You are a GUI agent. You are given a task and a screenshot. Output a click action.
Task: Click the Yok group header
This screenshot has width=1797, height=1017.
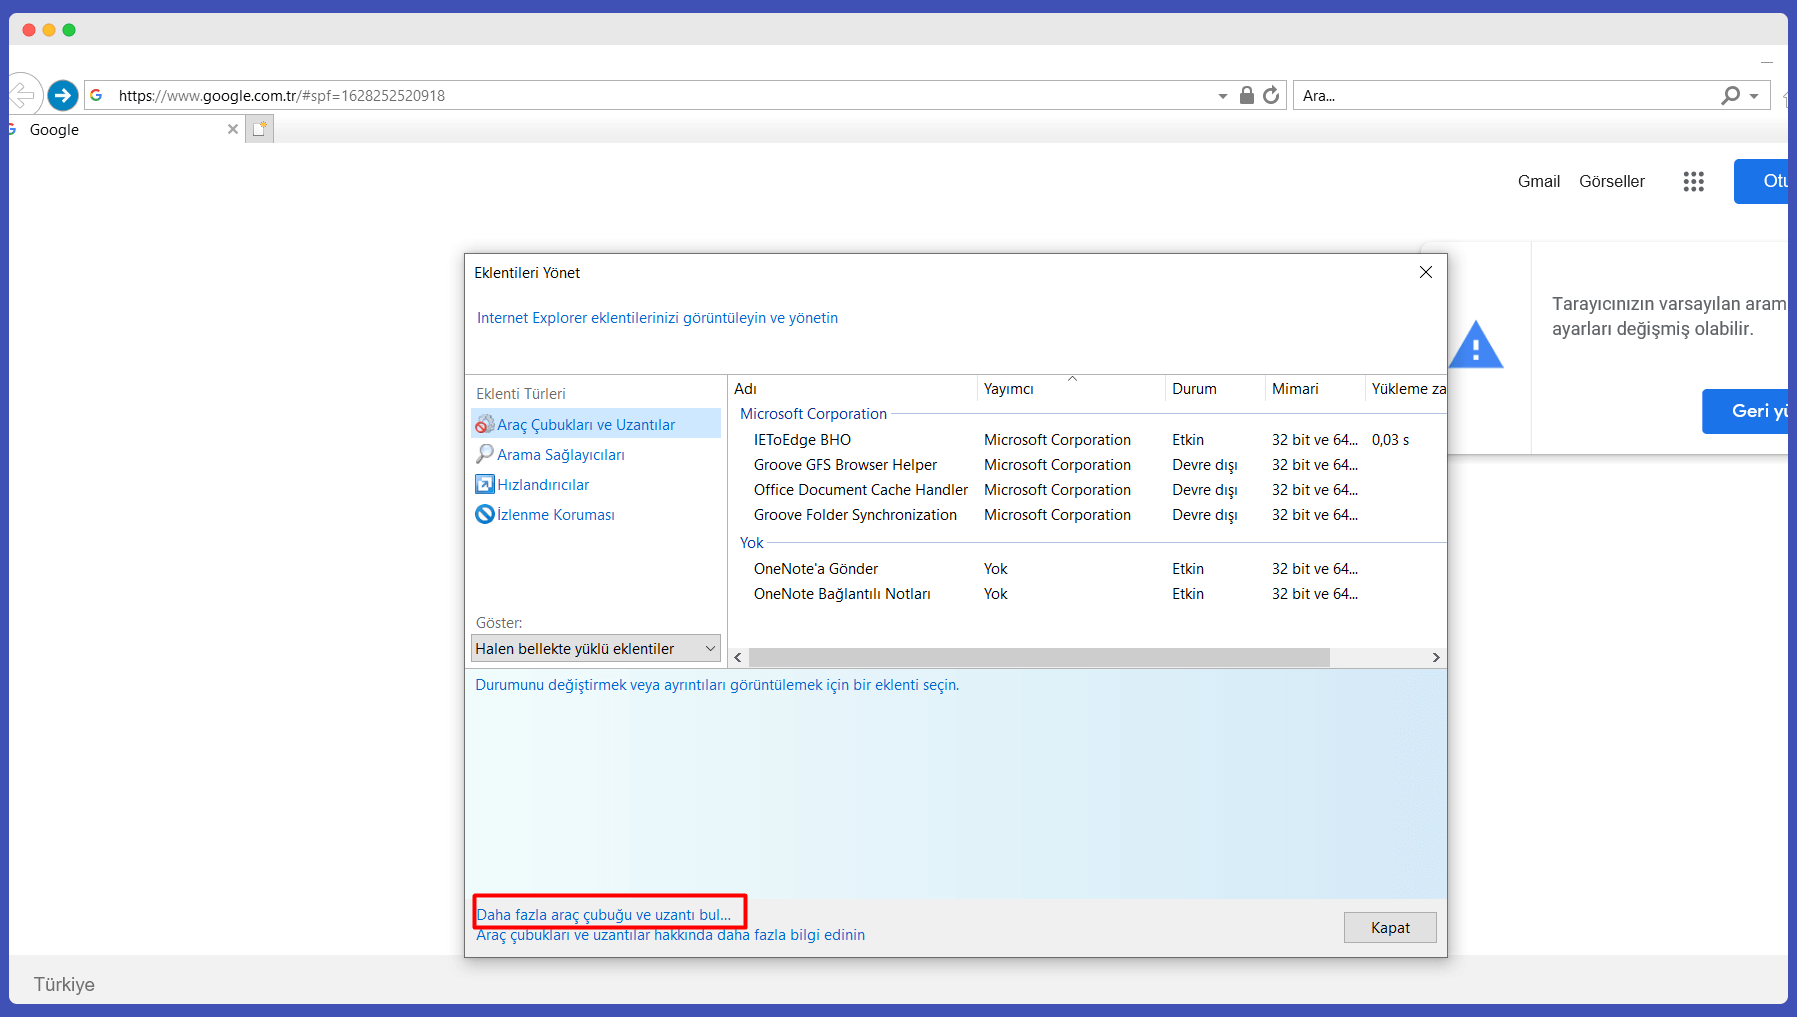click(x=752, y=543)
